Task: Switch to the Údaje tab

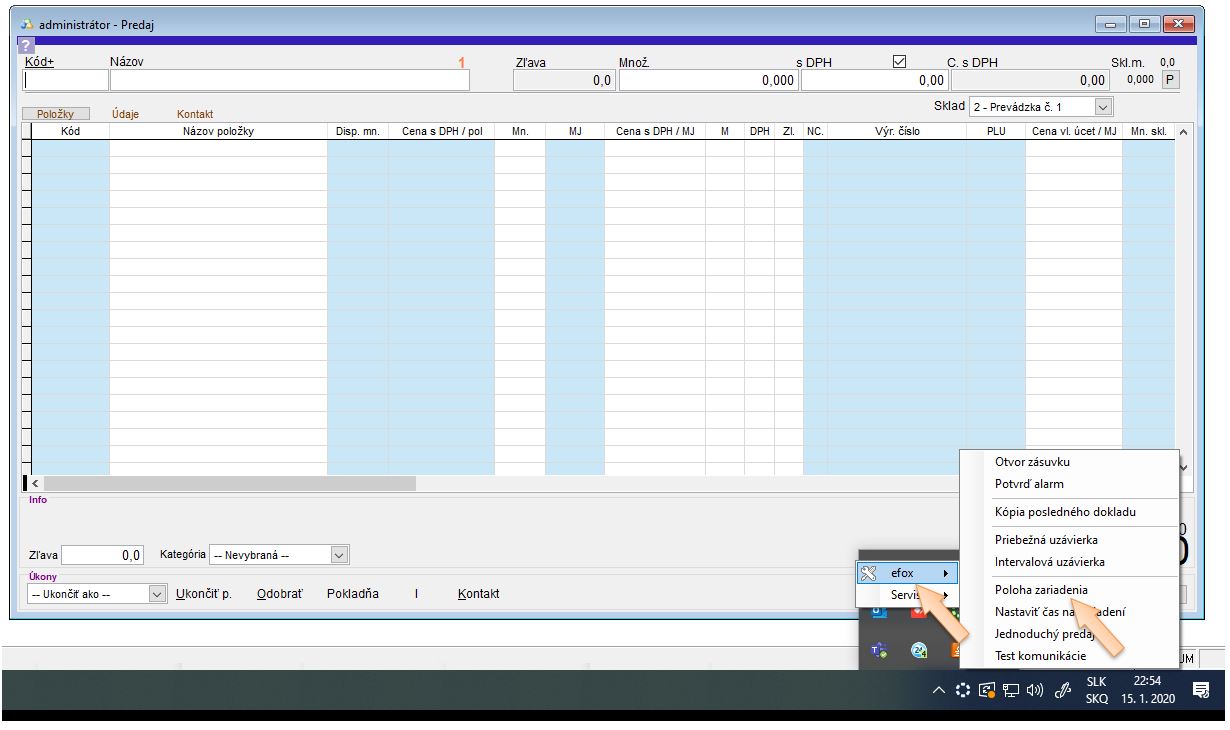Action: 125,114
